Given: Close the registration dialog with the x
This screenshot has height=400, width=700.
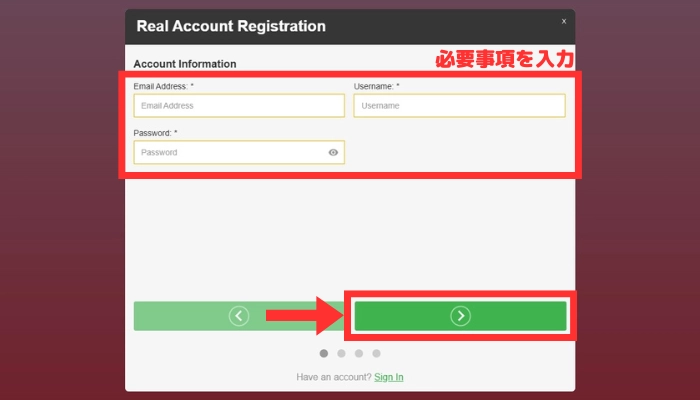Looking at the screenshot, I should (x=563, y=21).
